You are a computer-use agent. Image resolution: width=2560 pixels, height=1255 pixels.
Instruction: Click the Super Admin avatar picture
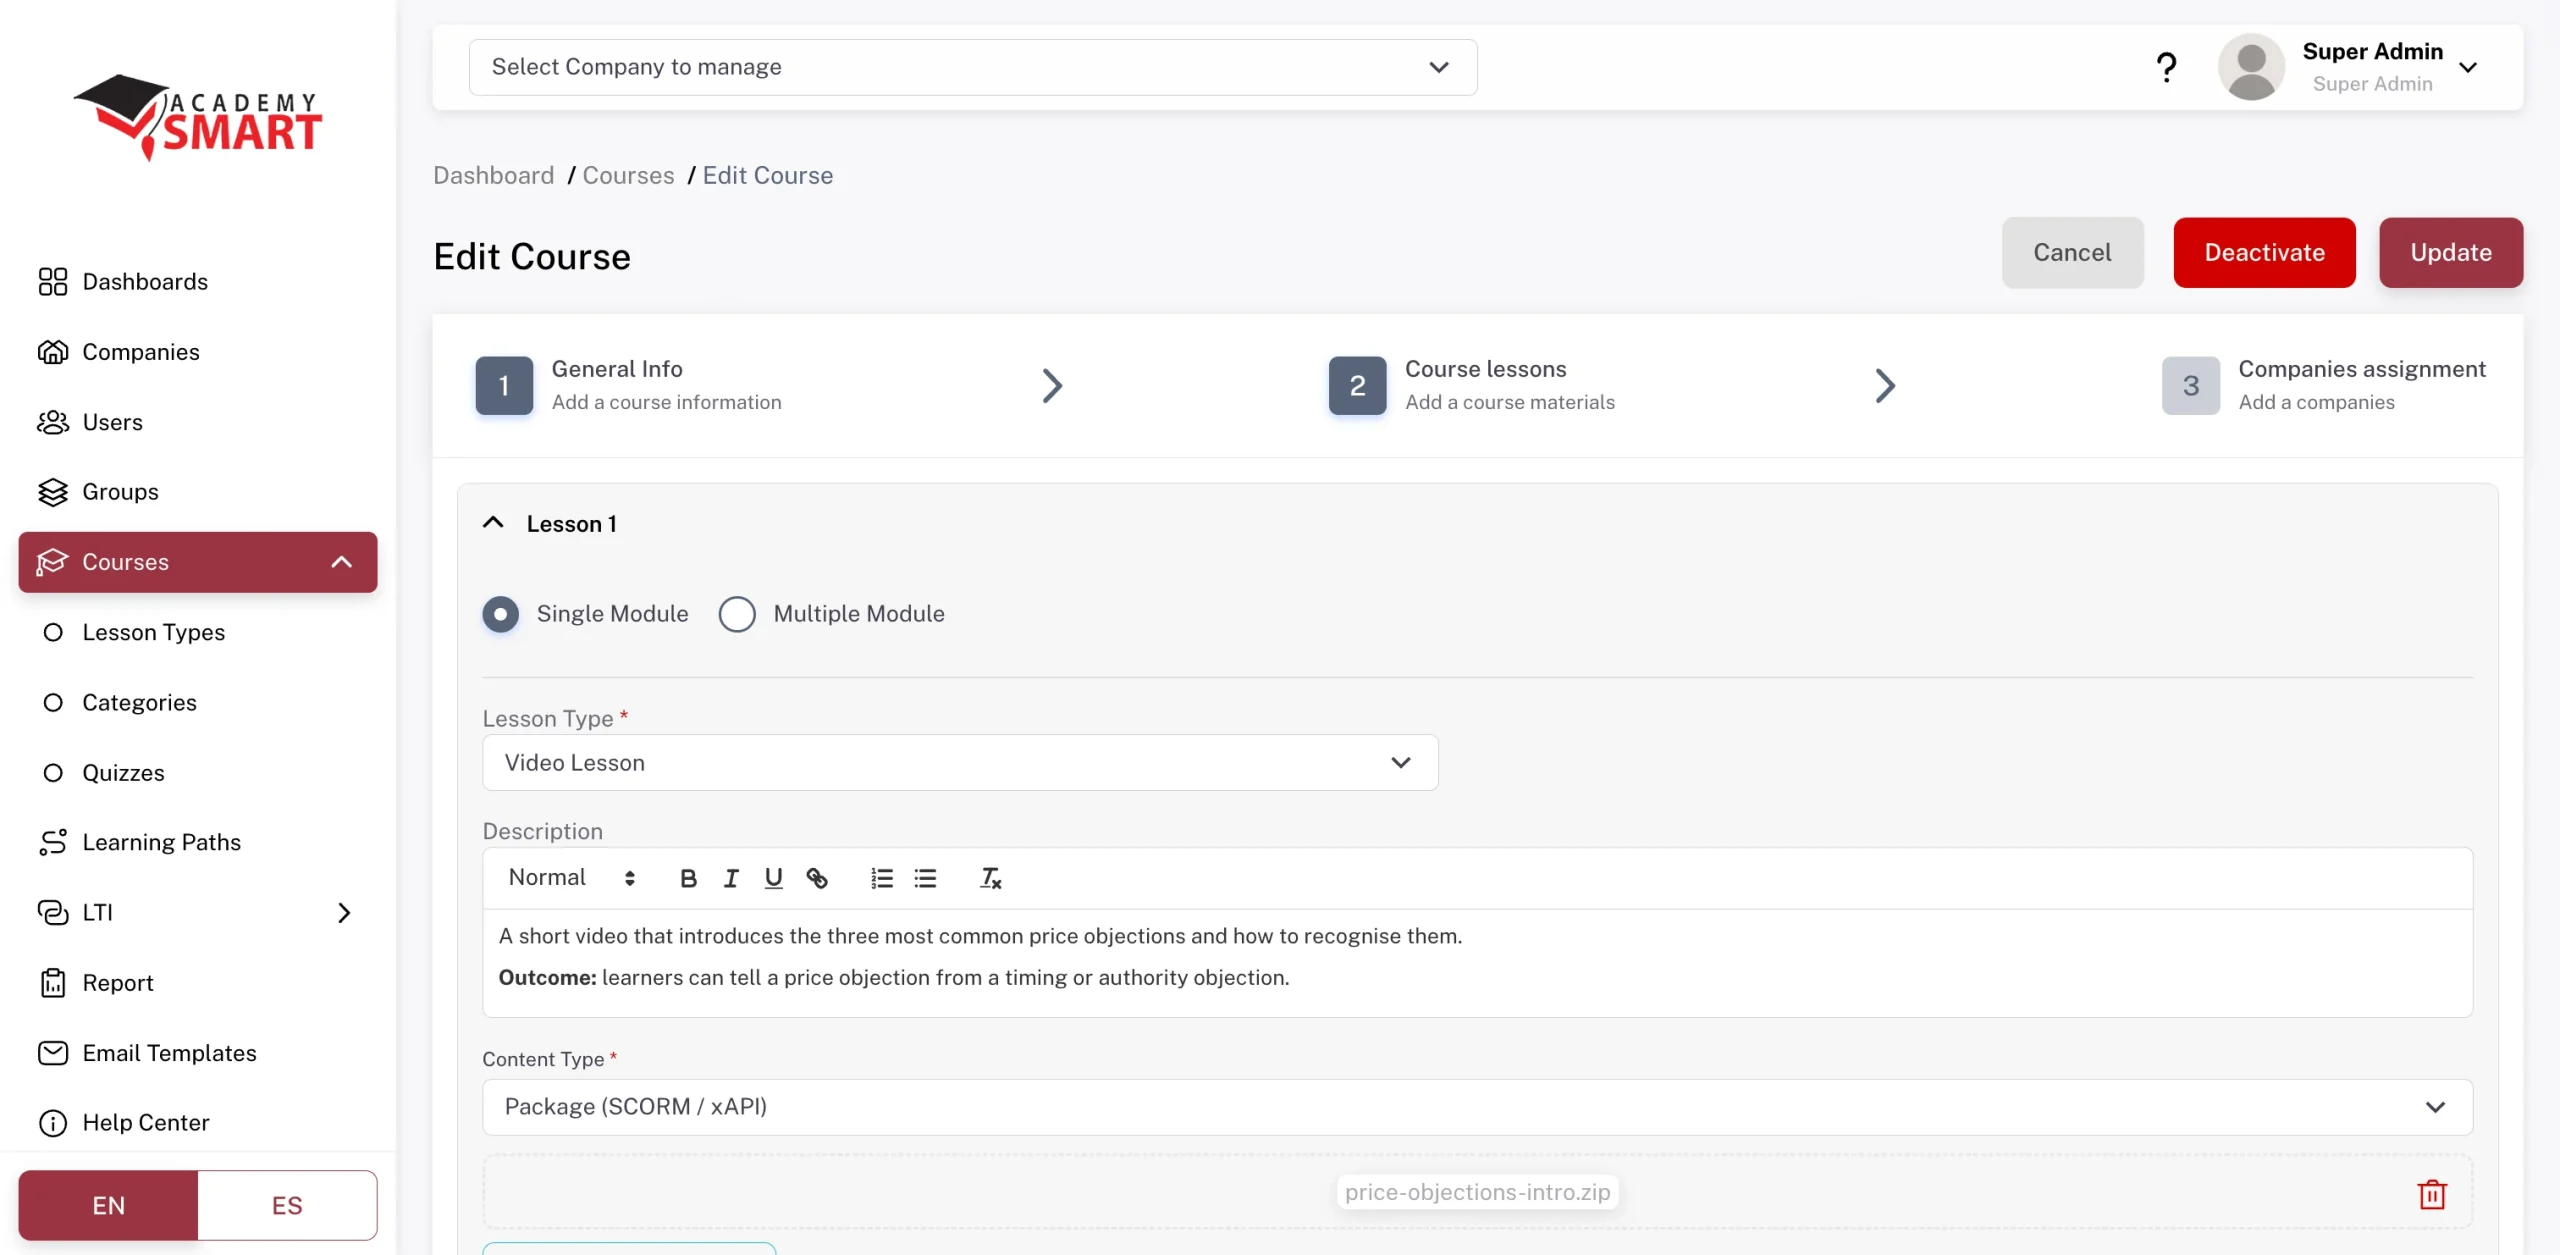tap(2251, 67)
